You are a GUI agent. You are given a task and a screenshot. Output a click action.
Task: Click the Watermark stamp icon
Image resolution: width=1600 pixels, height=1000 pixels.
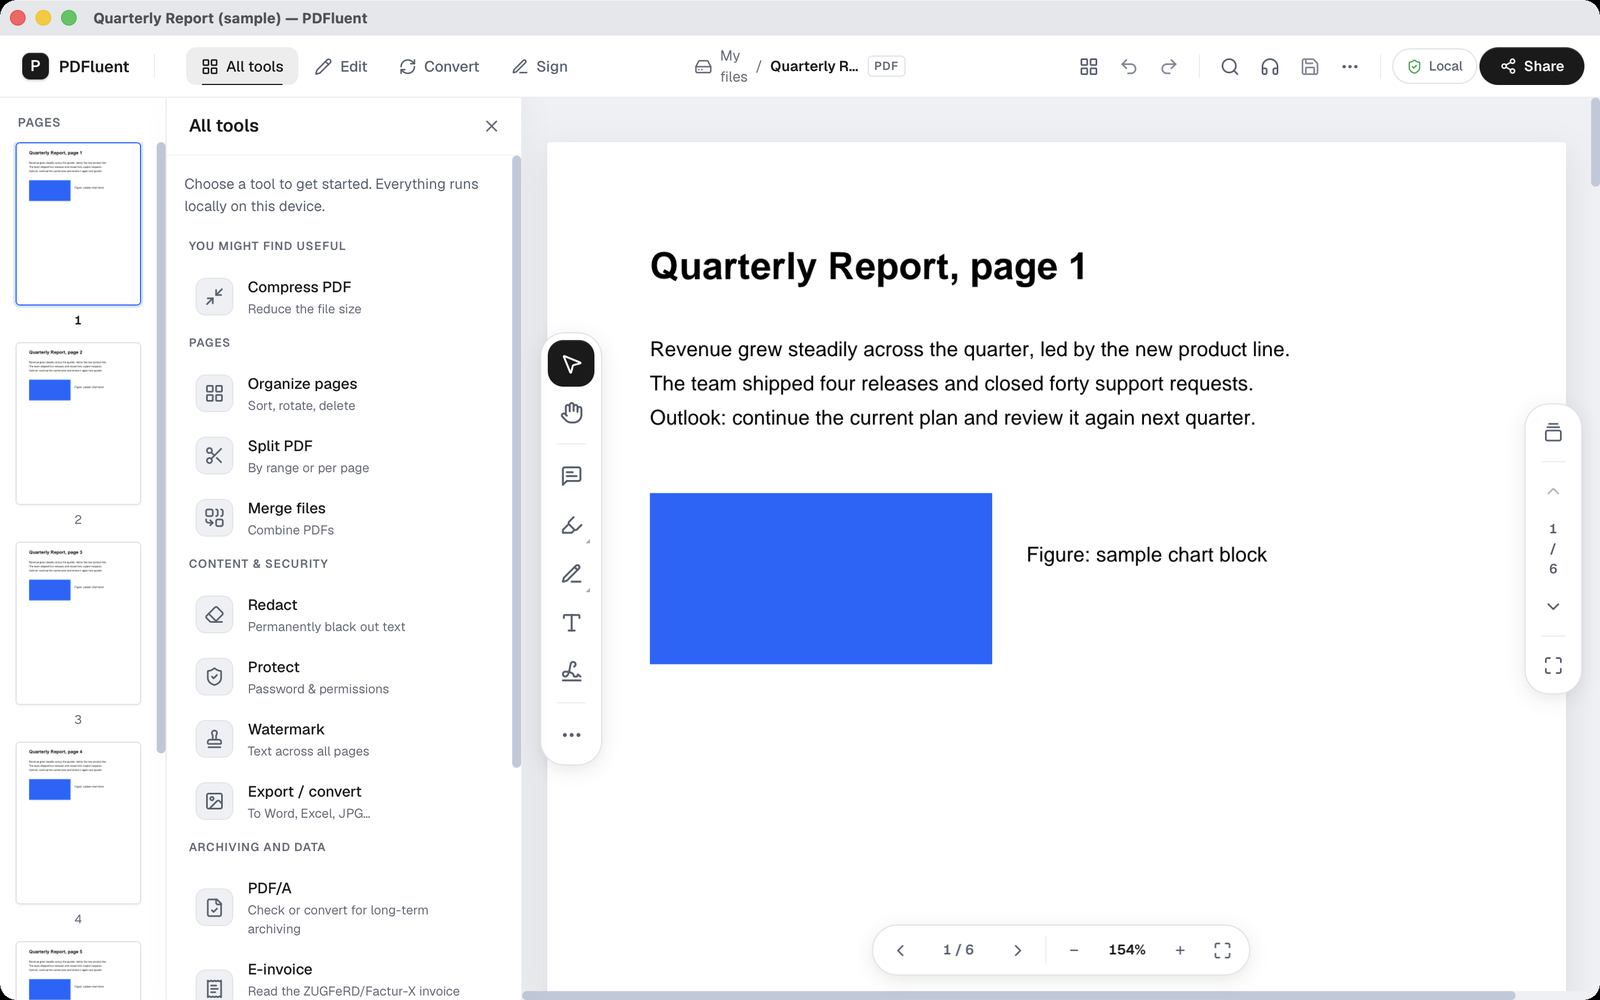[x=214, y=739]
